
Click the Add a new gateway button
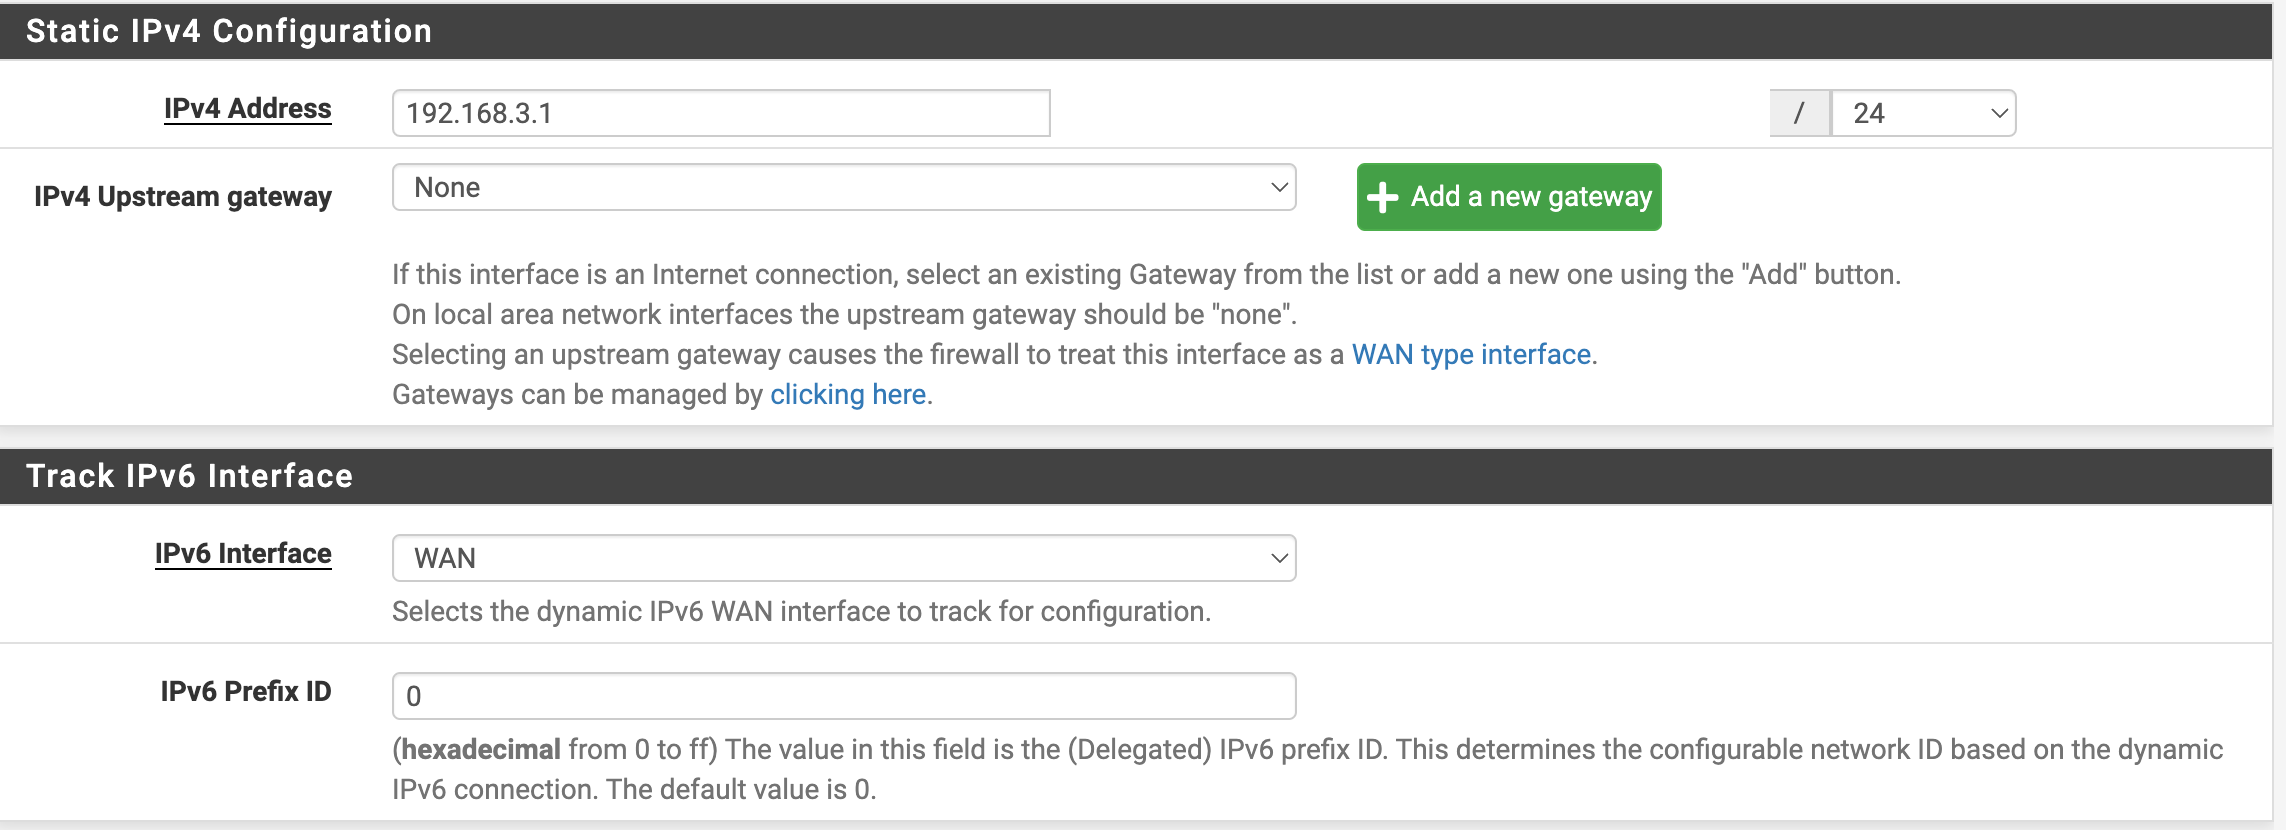1509,197
